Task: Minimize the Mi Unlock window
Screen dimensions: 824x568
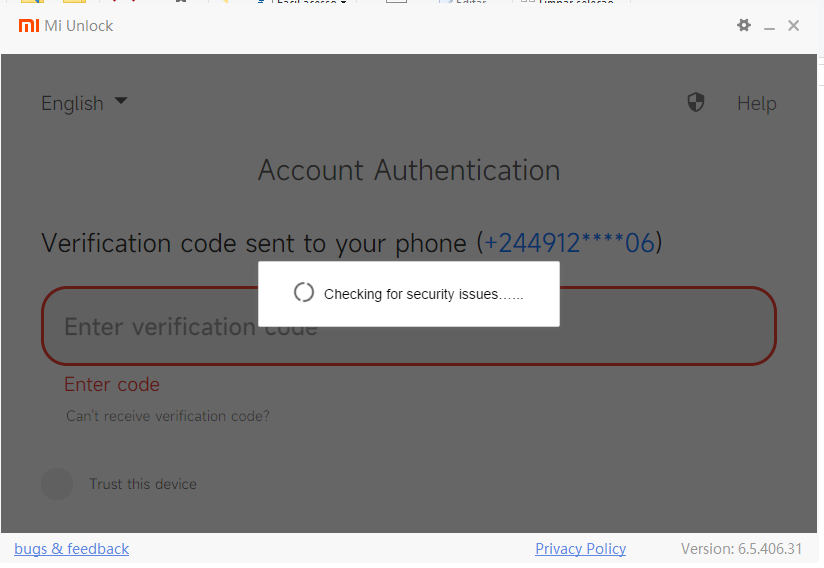Action: pyautogui.click(x=769, y=26)
